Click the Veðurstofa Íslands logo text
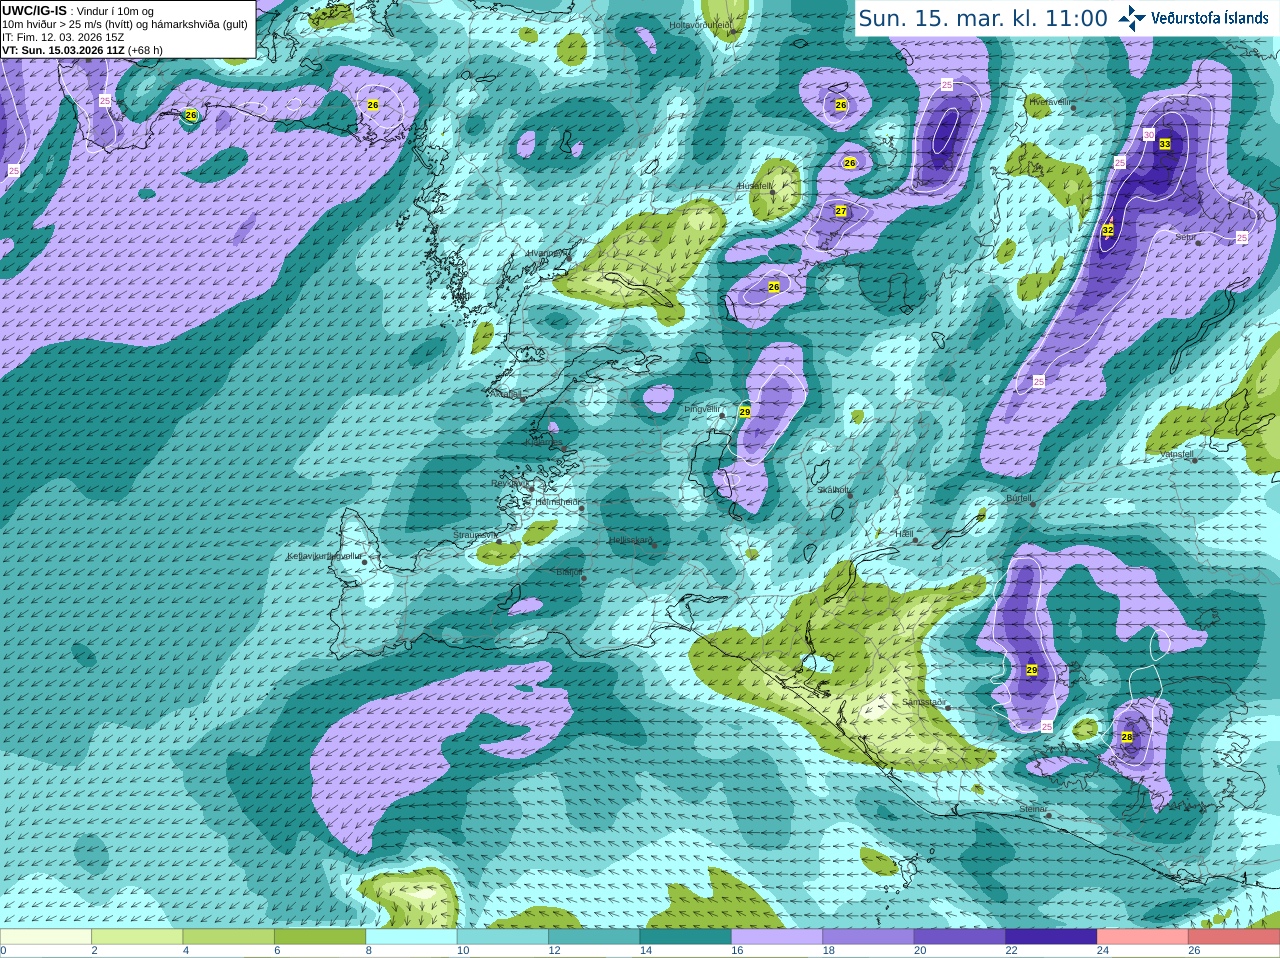Image resolution: width=1280 pixels, height=958 pixels. point(1210,18)
